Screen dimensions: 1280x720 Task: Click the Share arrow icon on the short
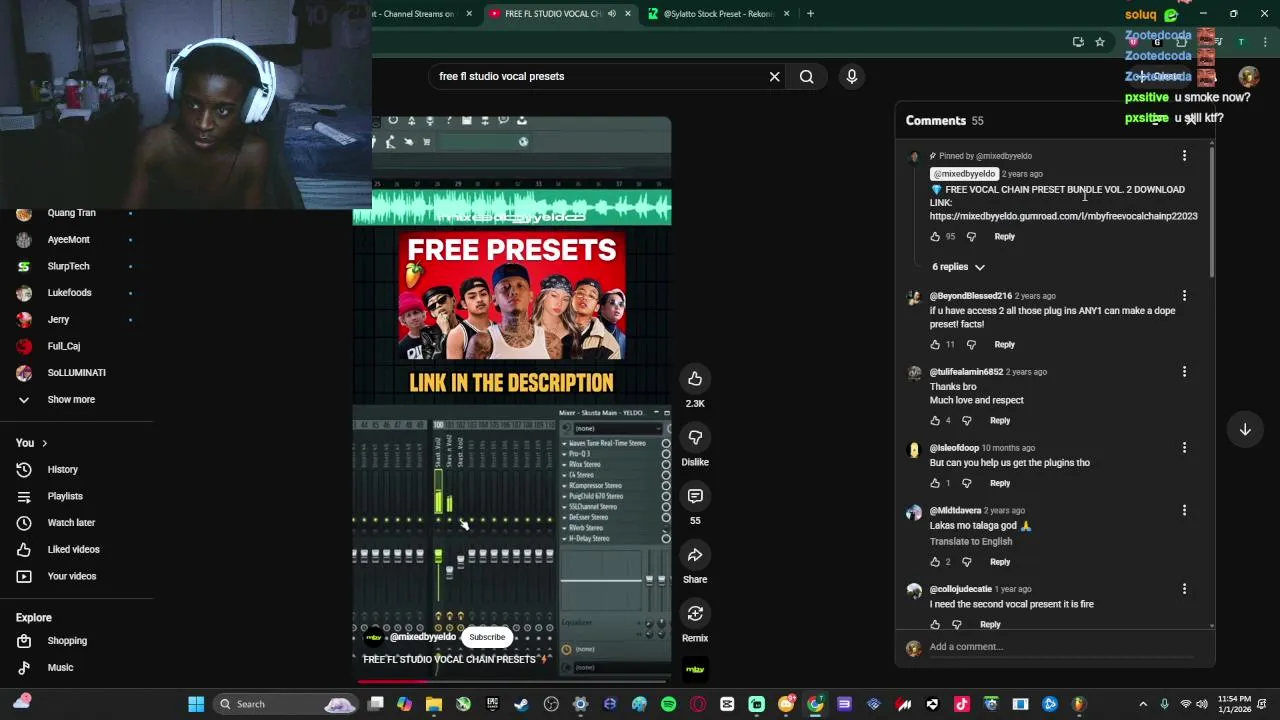[x=695, y=555]
